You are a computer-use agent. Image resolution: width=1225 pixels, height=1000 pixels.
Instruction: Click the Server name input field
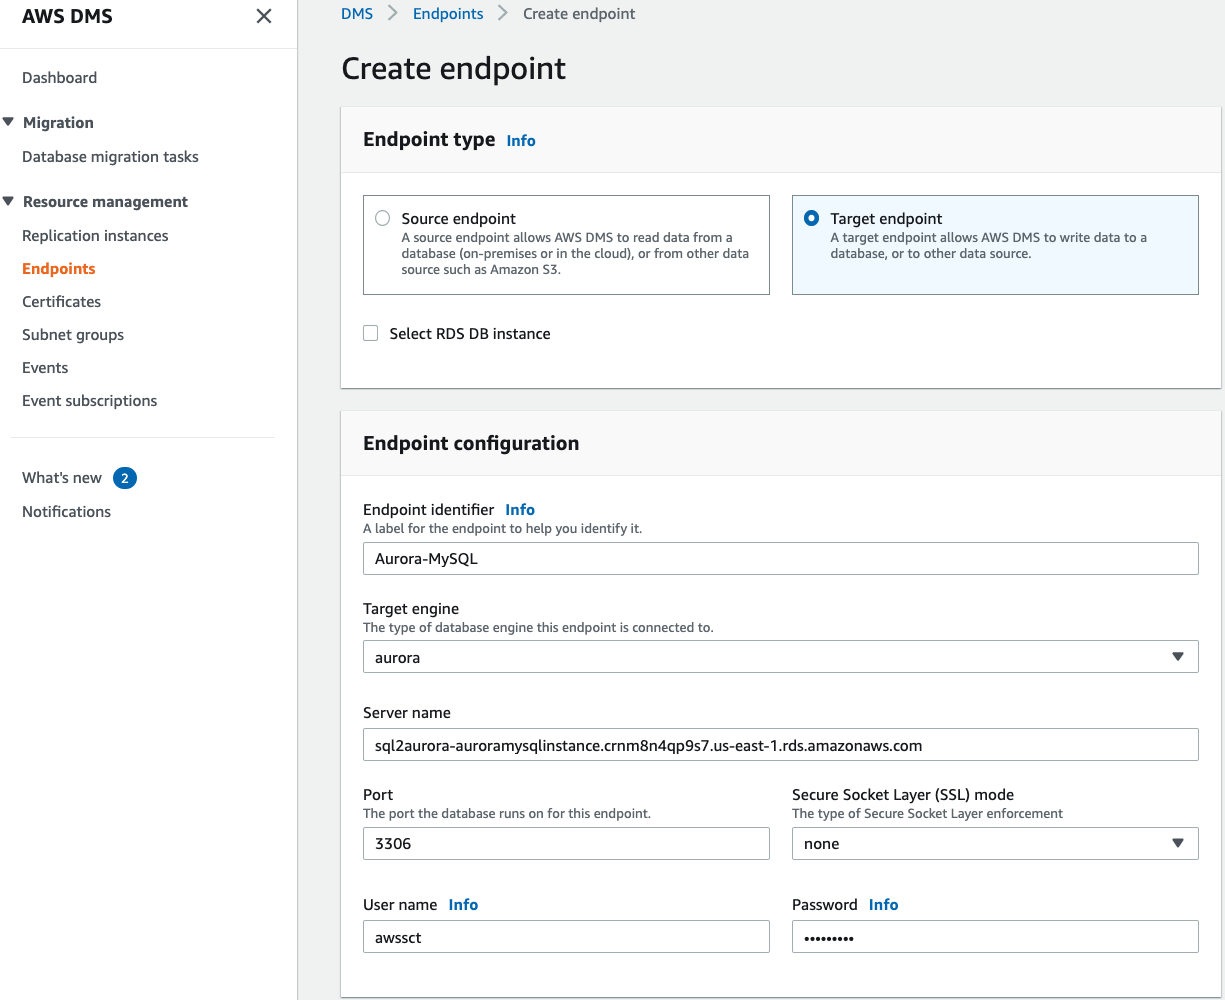pyautogui.click(x=780, y=745)
